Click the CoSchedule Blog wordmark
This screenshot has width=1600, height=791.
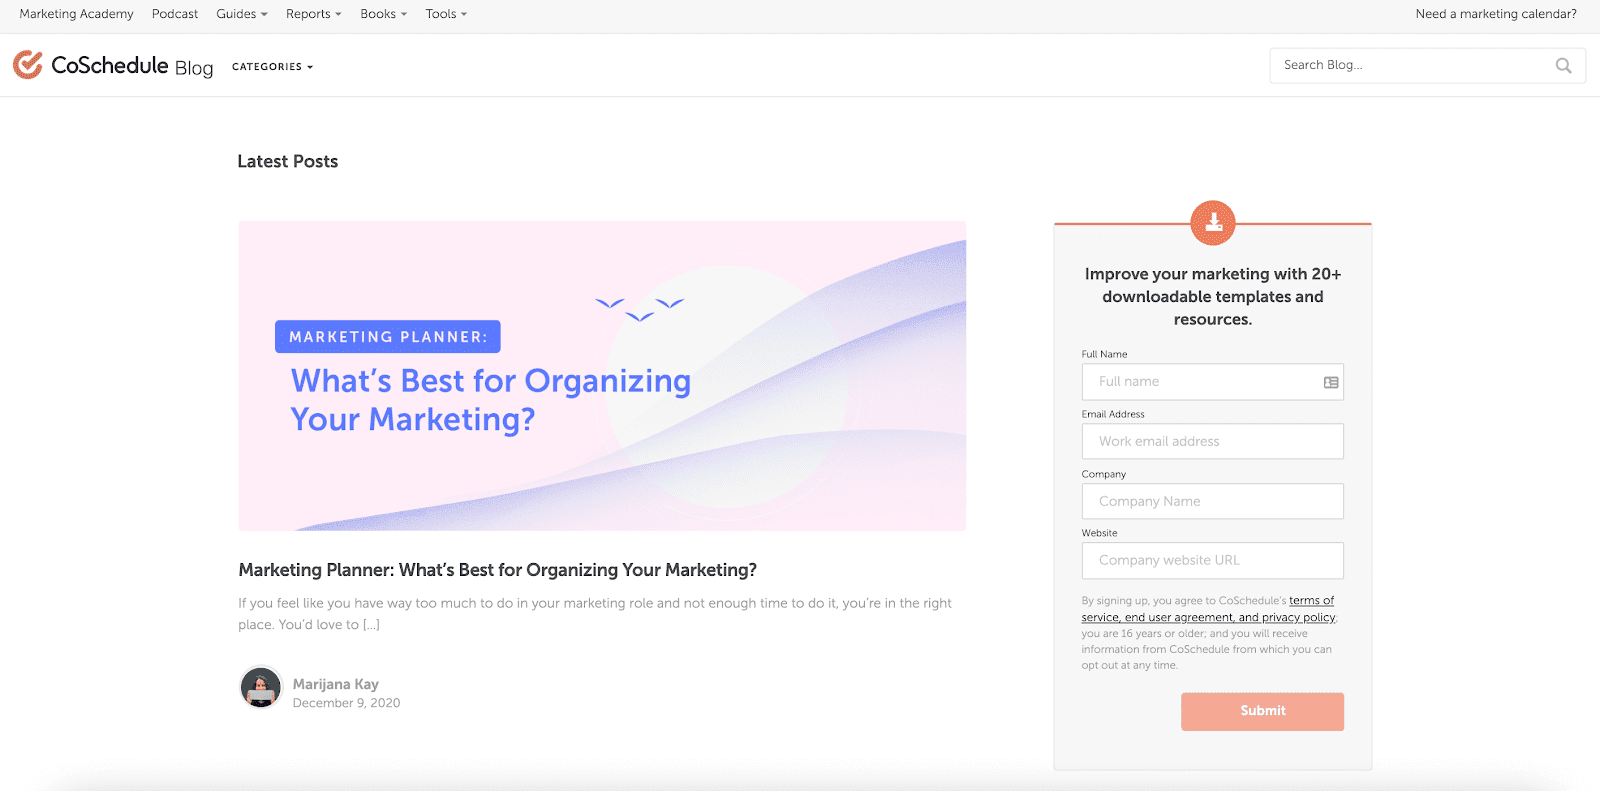(132, 66)
